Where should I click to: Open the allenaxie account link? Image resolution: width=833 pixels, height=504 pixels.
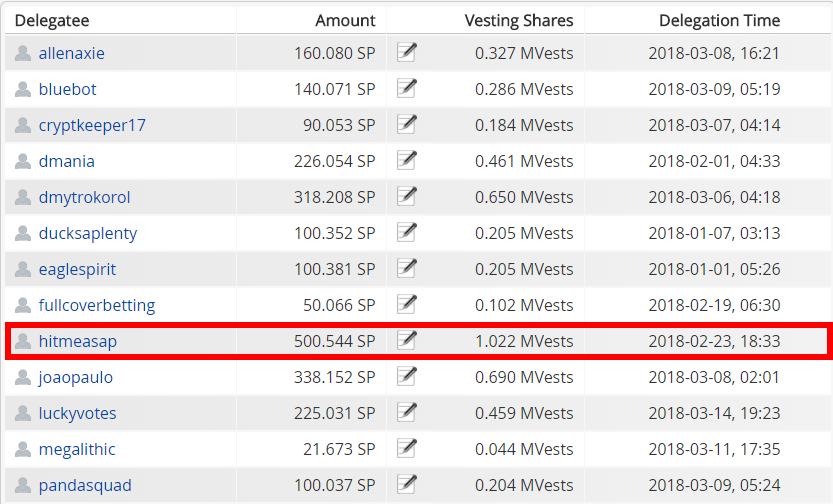click(71, 53)
